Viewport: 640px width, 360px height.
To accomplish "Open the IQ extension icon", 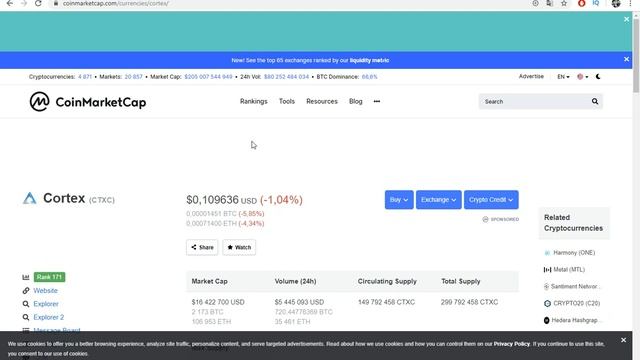I will [596, 3].
